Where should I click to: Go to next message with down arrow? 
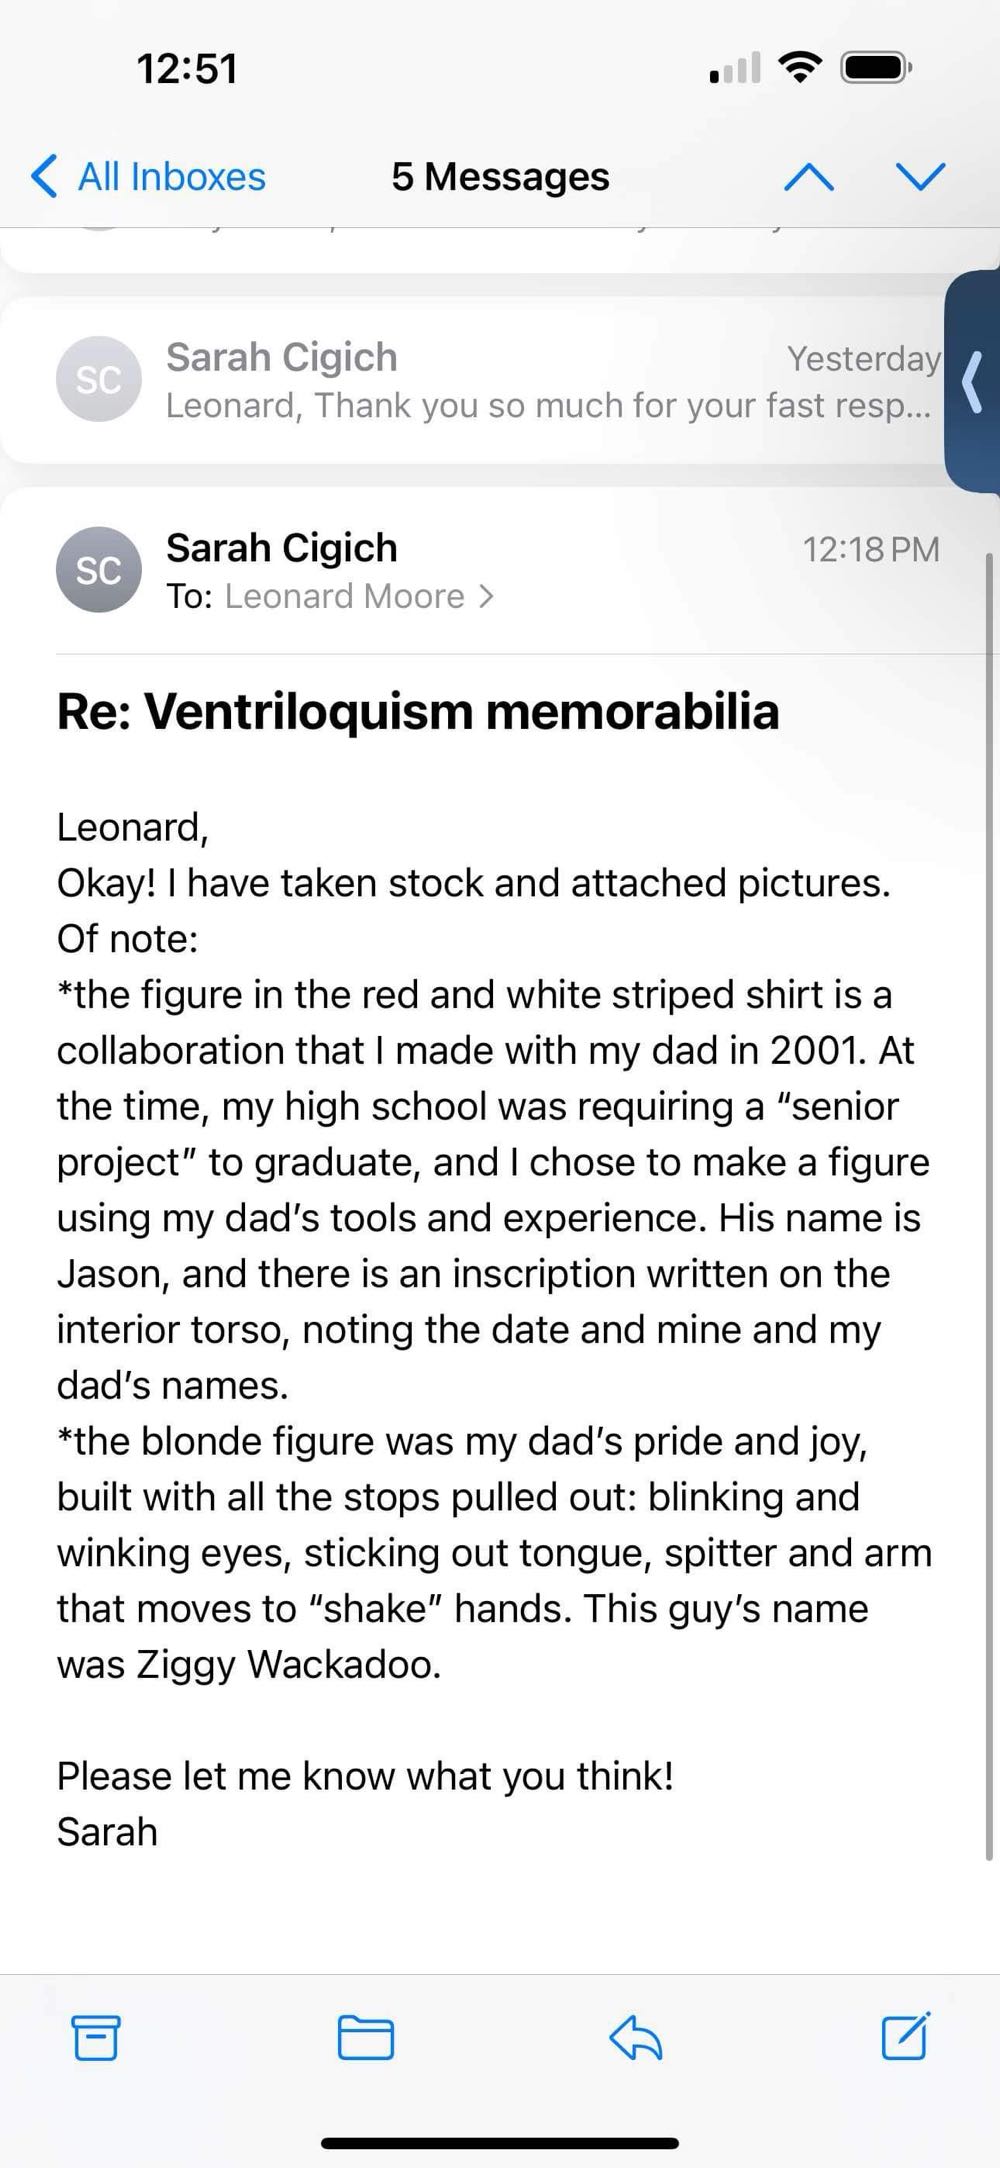click(x=921, y=177)
